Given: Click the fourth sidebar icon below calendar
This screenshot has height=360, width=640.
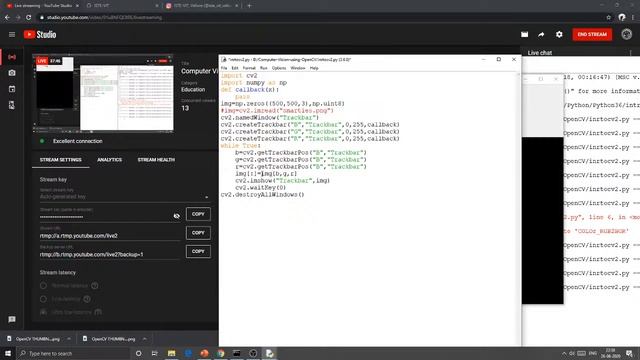Looking at the screenshot, I should [x=12, y=105].
